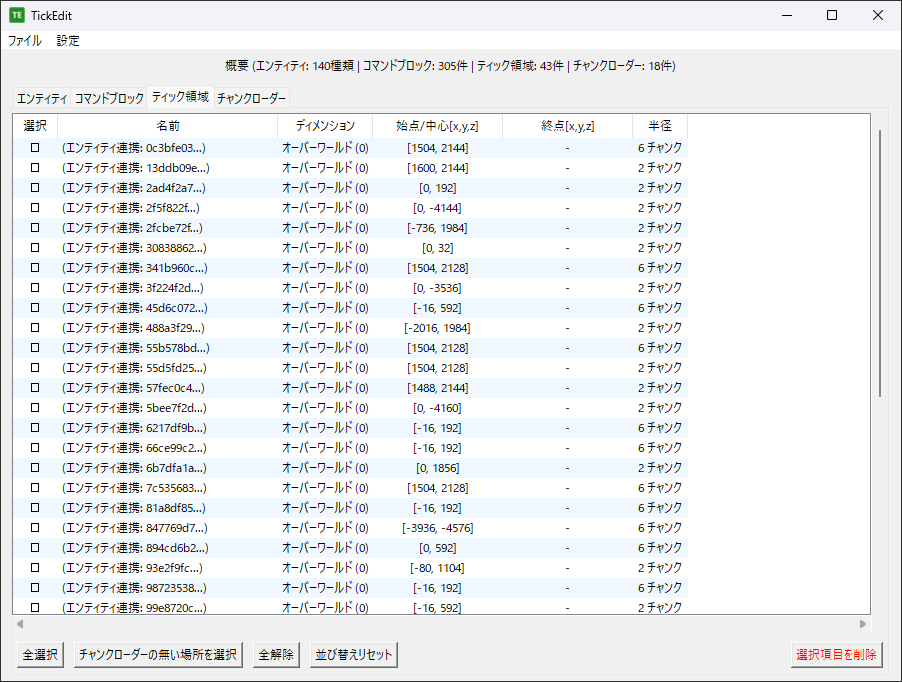Screen dimensions: 902x682
Task: Click coordinate cell [-3936, -4576]
Action: [437, 528]
